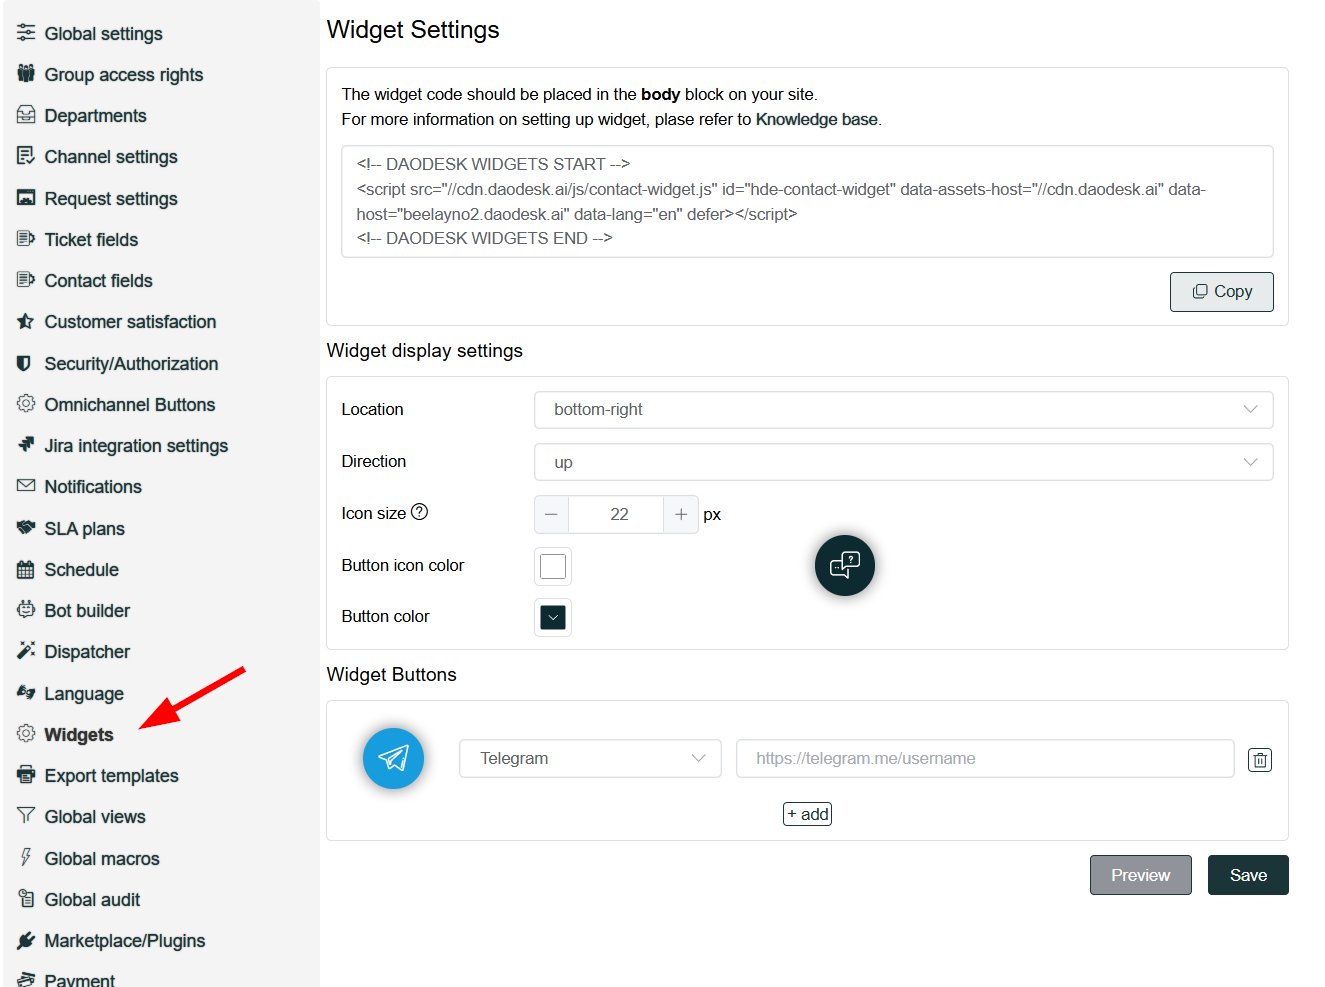1325x987 pixels.
Task: Click the chat widget preview bubble icon
Action: click(x=845, y=566)
